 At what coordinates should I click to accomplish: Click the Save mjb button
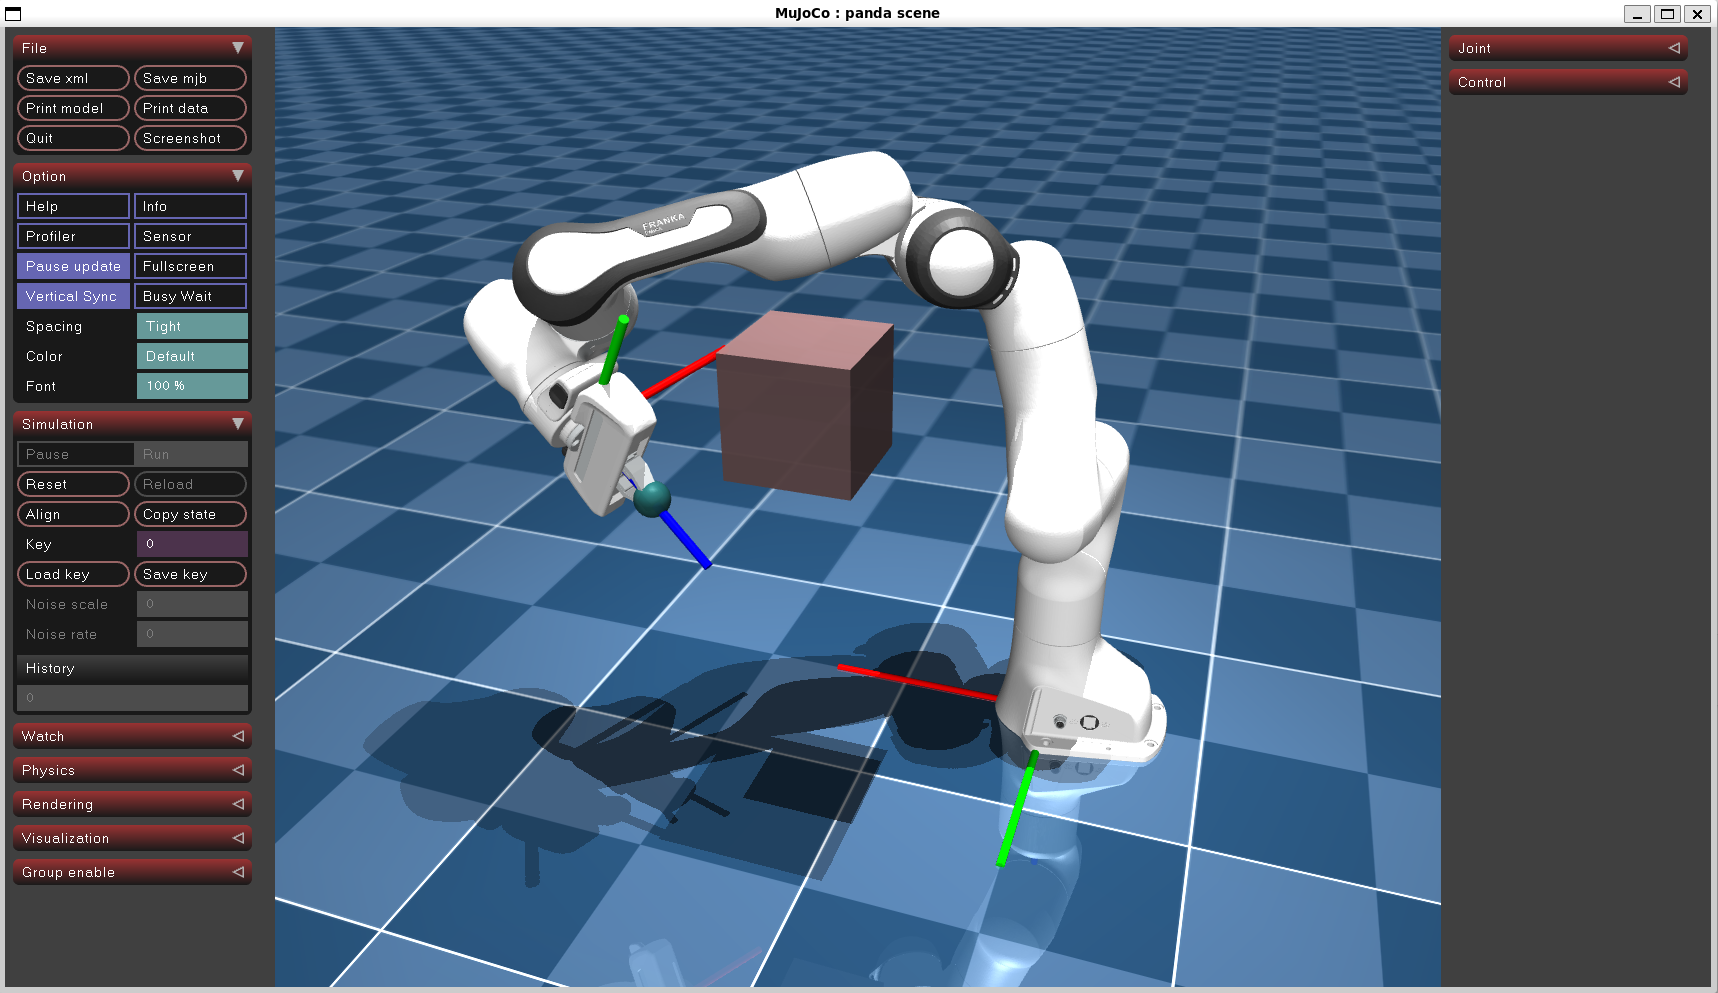[x=190, y=78]
